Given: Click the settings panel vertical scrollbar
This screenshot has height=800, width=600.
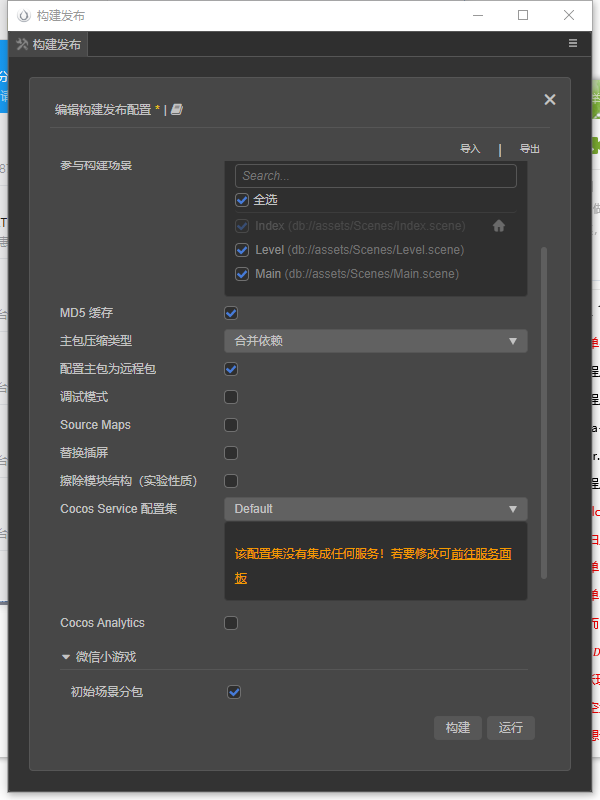Looking at the screenshot, I should point(544,413).
